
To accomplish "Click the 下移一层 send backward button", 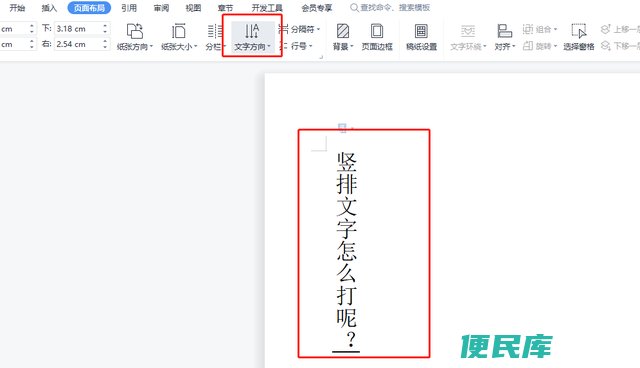I will 620,46.
